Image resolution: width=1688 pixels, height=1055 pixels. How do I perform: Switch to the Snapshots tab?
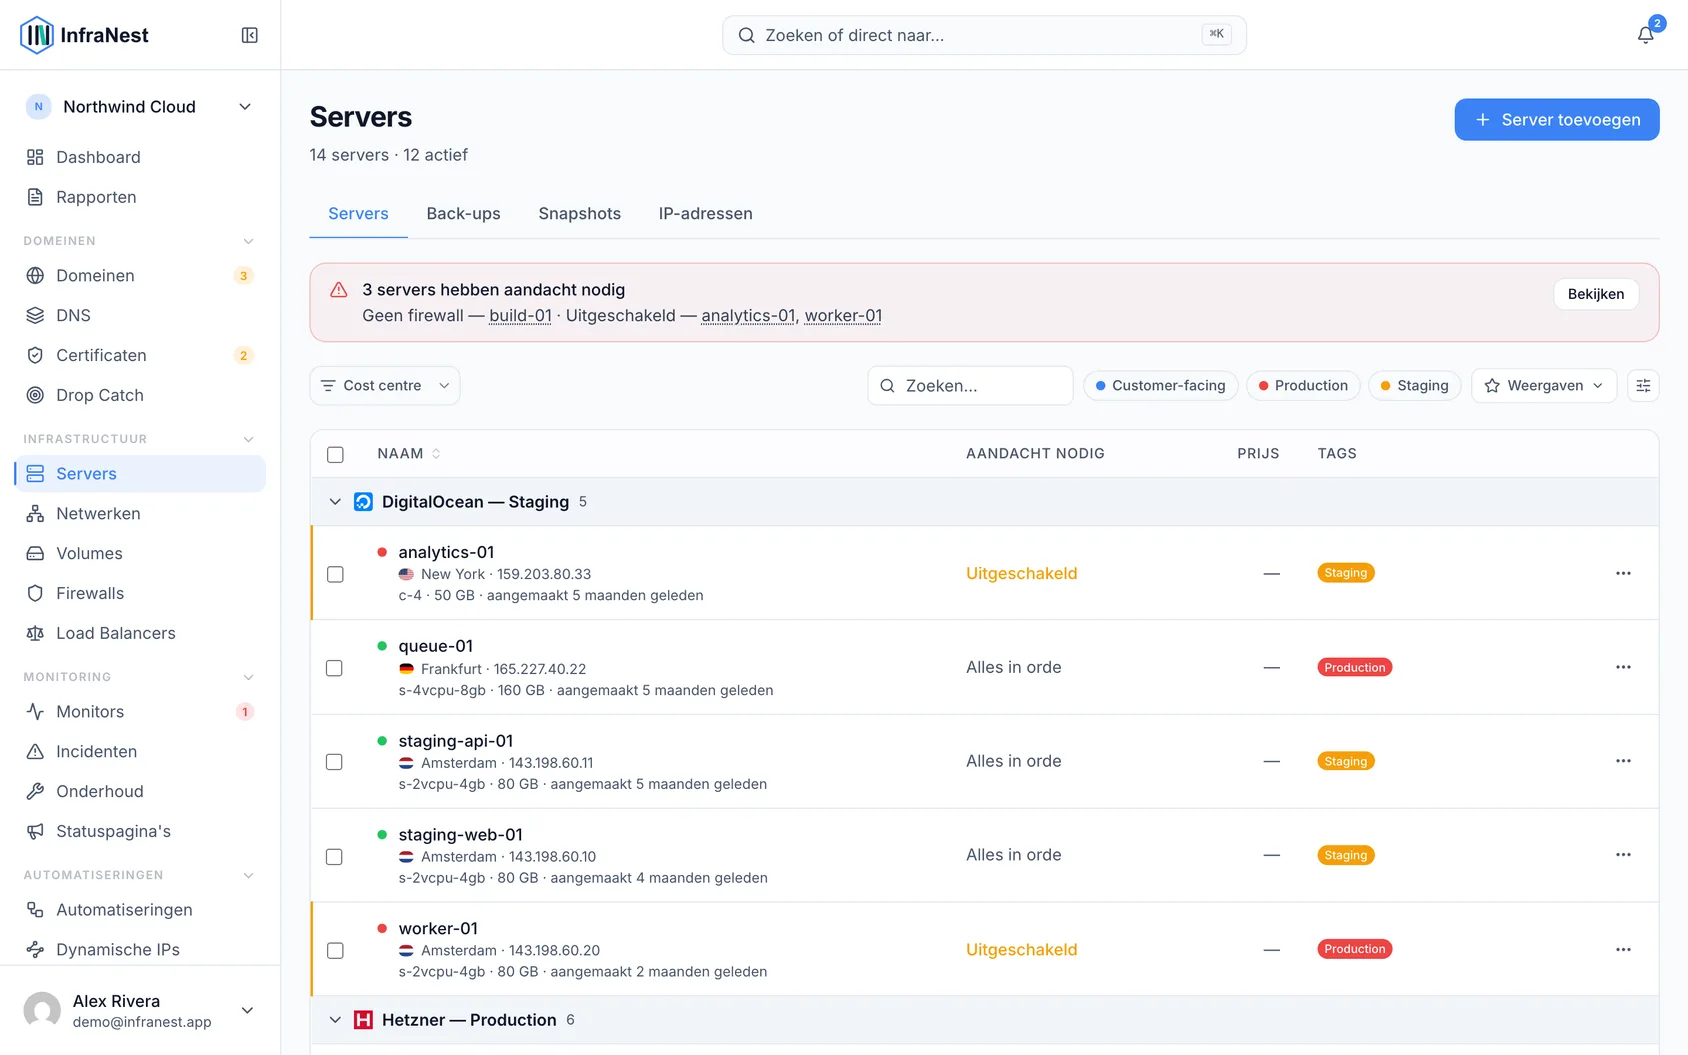point(580,214)
